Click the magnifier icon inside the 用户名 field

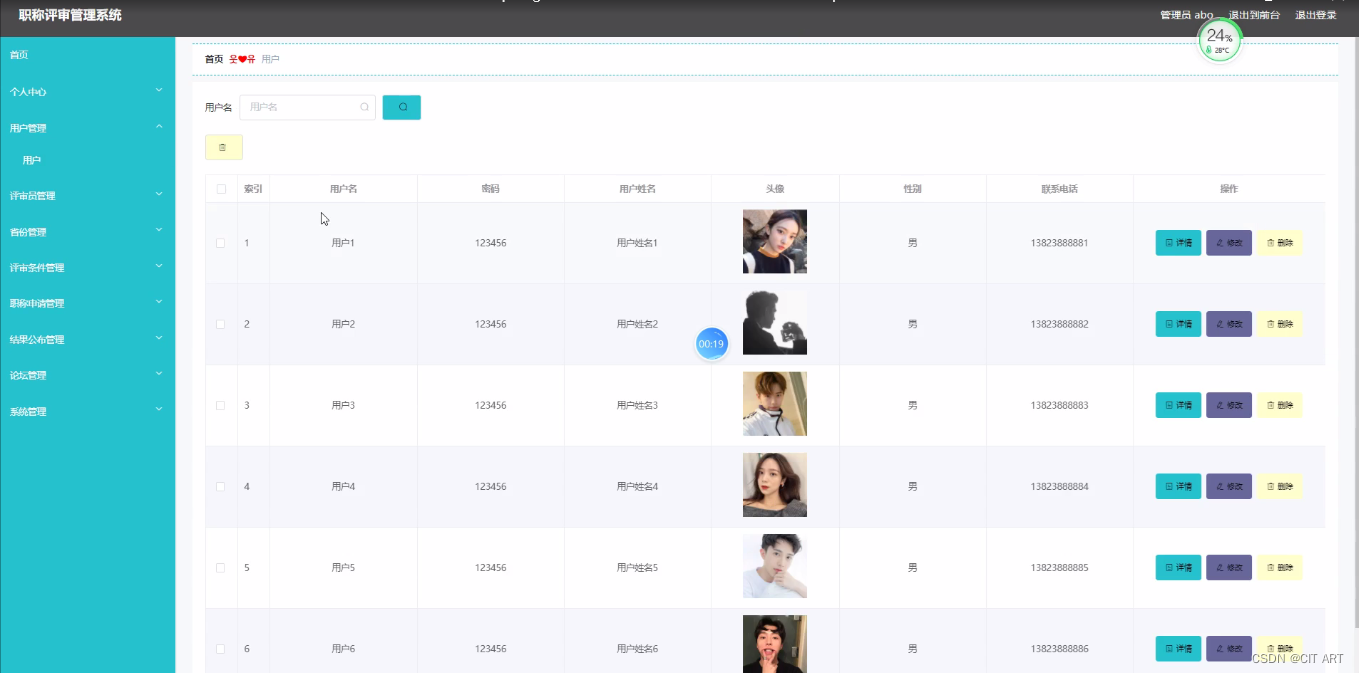[x=364, y=107]
